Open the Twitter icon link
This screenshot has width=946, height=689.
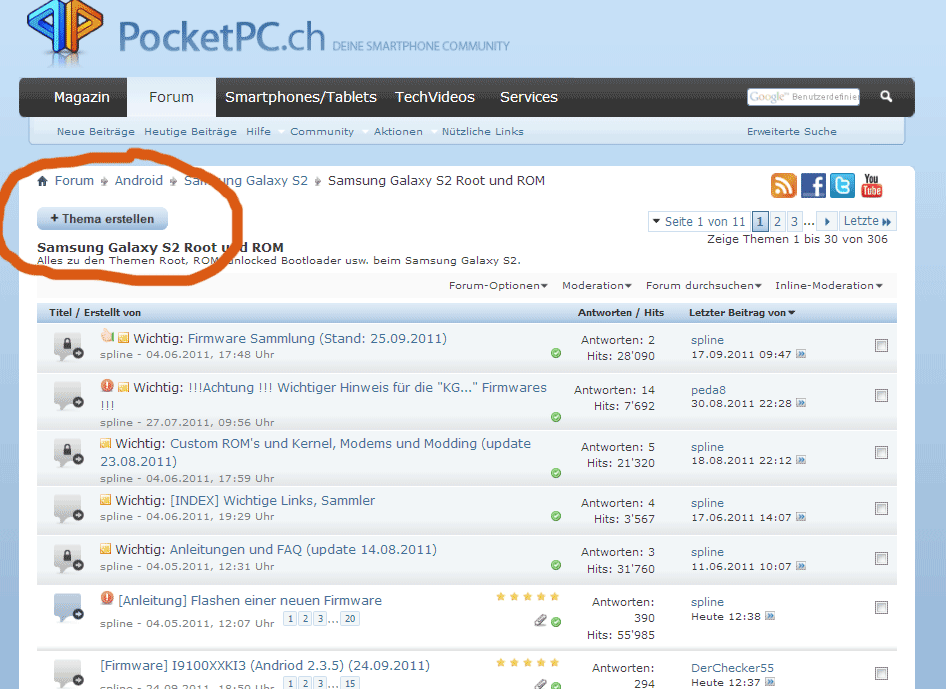pos(842,186)
